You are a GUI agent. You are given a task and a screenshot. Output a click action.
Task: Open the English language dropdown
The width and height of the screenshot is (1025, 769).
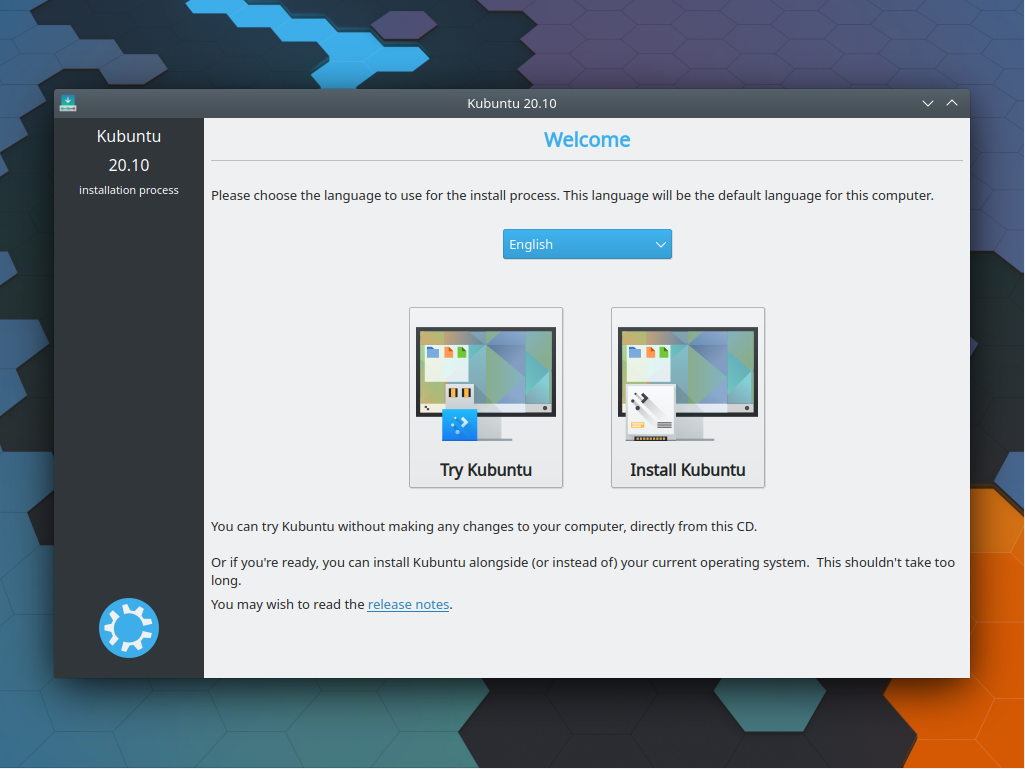click(587, 244)
